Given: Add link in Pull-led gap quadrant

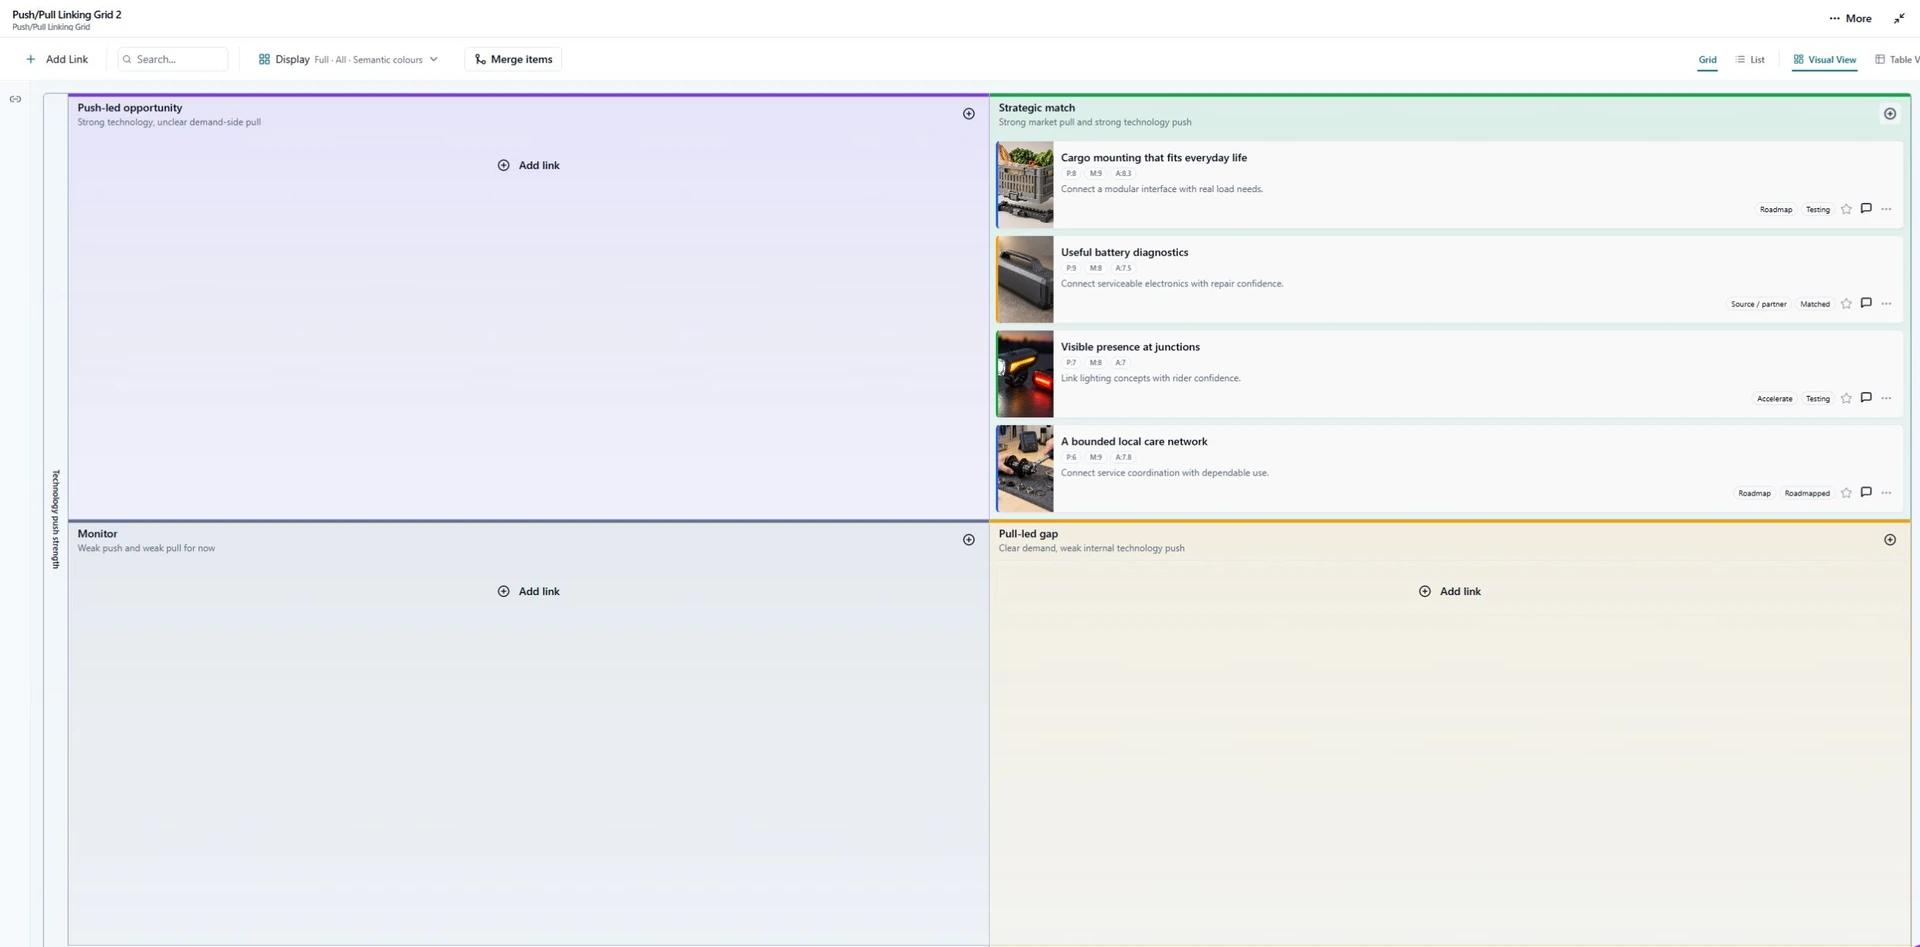Looking at the screenshot, I should (x=1450, y=591).
